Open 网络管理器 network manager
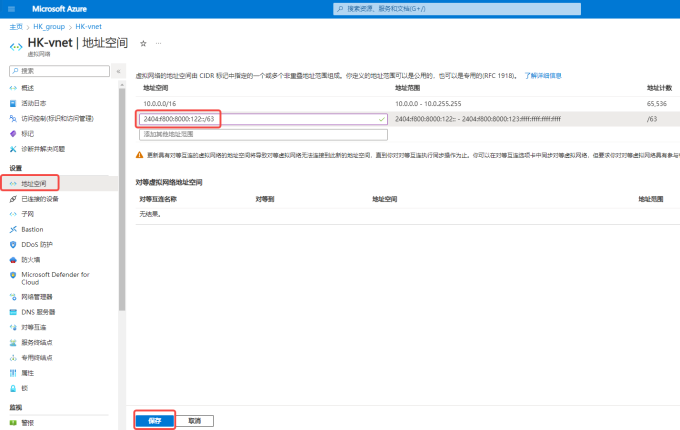 [36, 297]
